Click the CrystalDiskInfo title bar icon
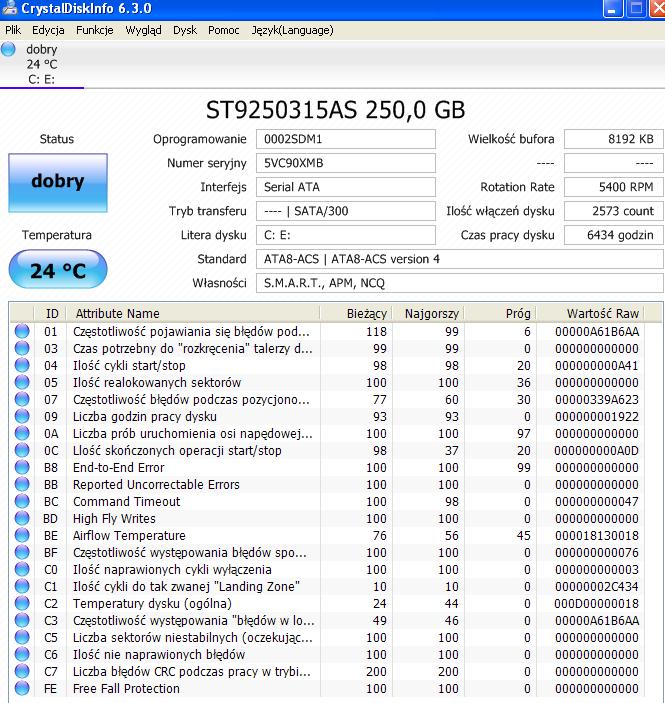The height and width of the screenshot is (703, 665). [x=9, y=8]
